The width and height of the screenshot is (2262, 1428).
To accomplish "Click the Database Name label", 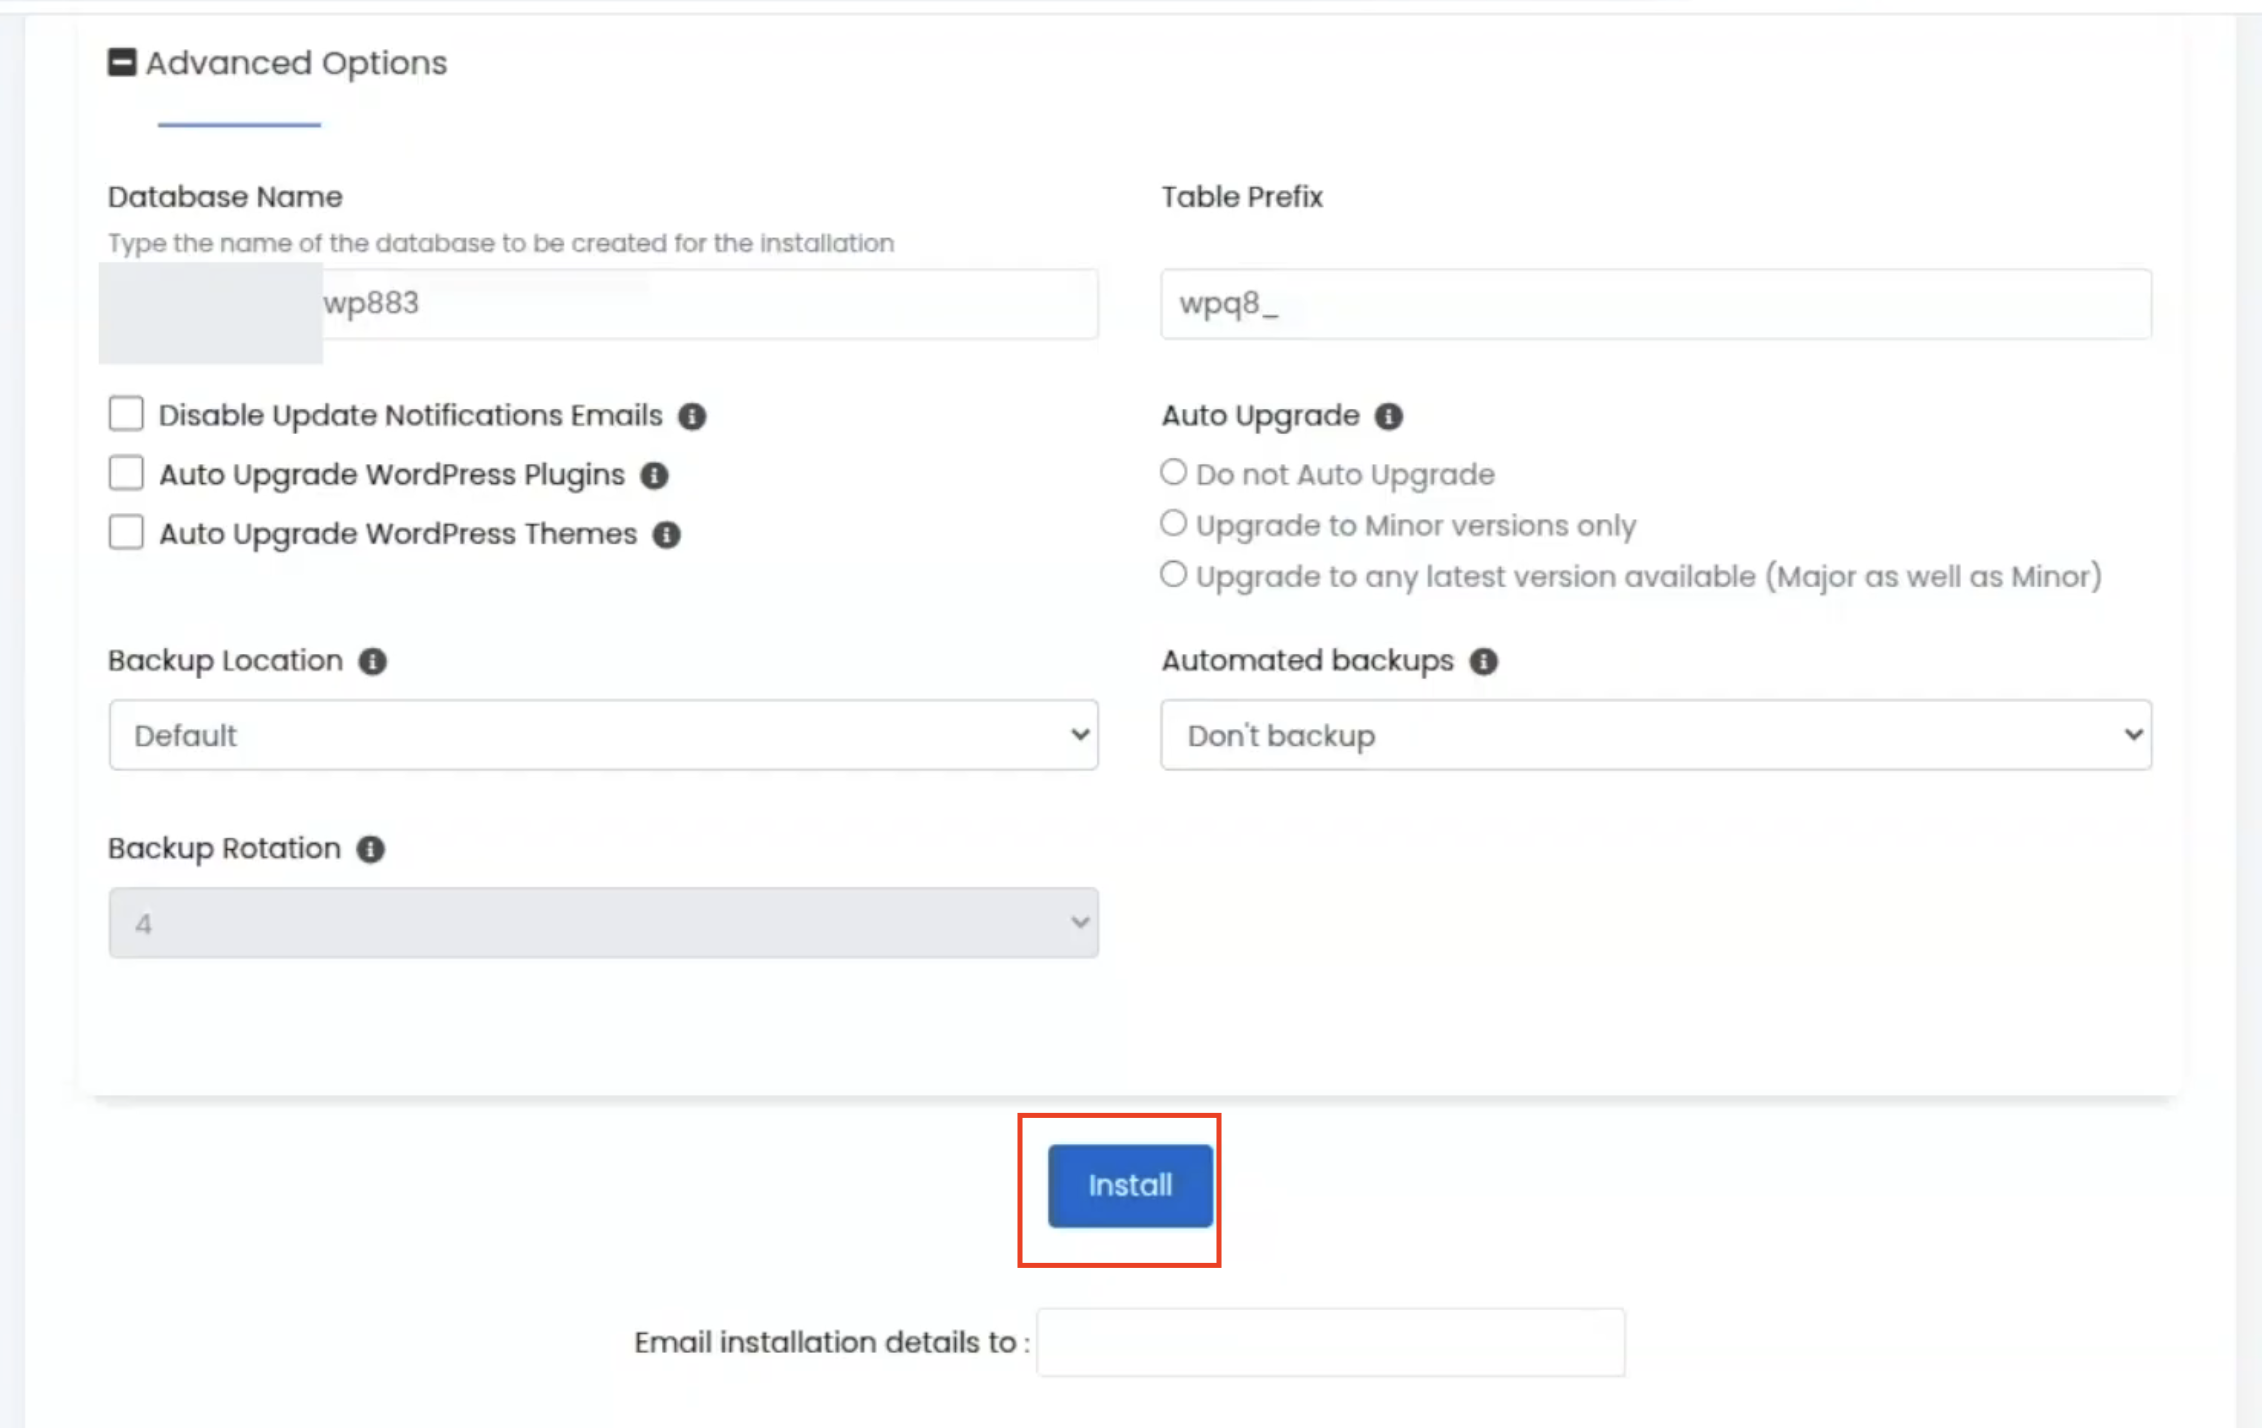I will pyautogui.click(x=225, y=197).
